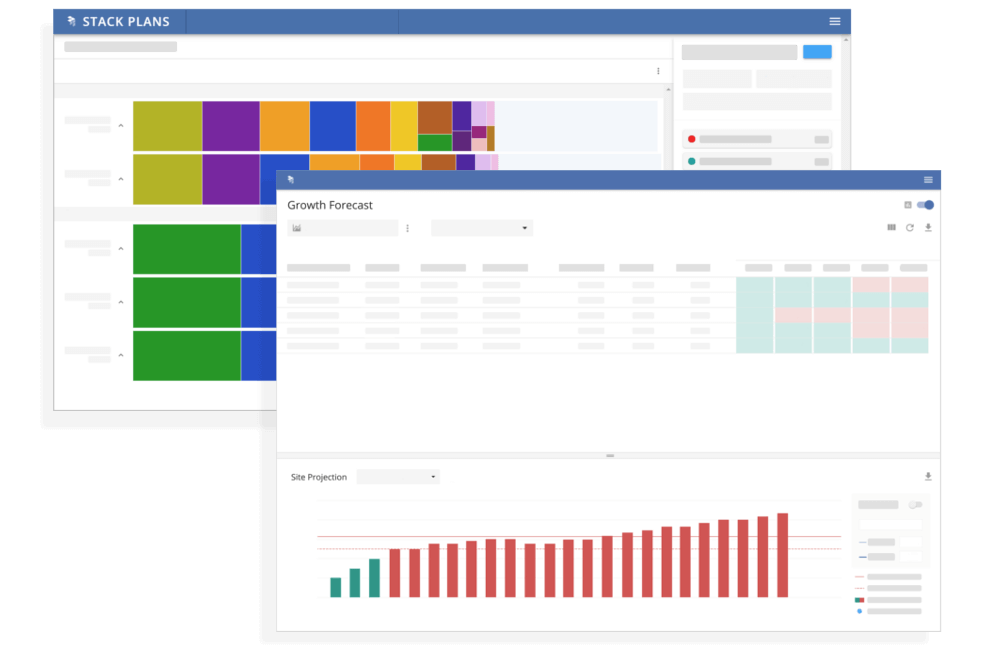Screen dimensions: 1000x650
Task: Click the input beside the light blue line entry
Action: (911, 542)
